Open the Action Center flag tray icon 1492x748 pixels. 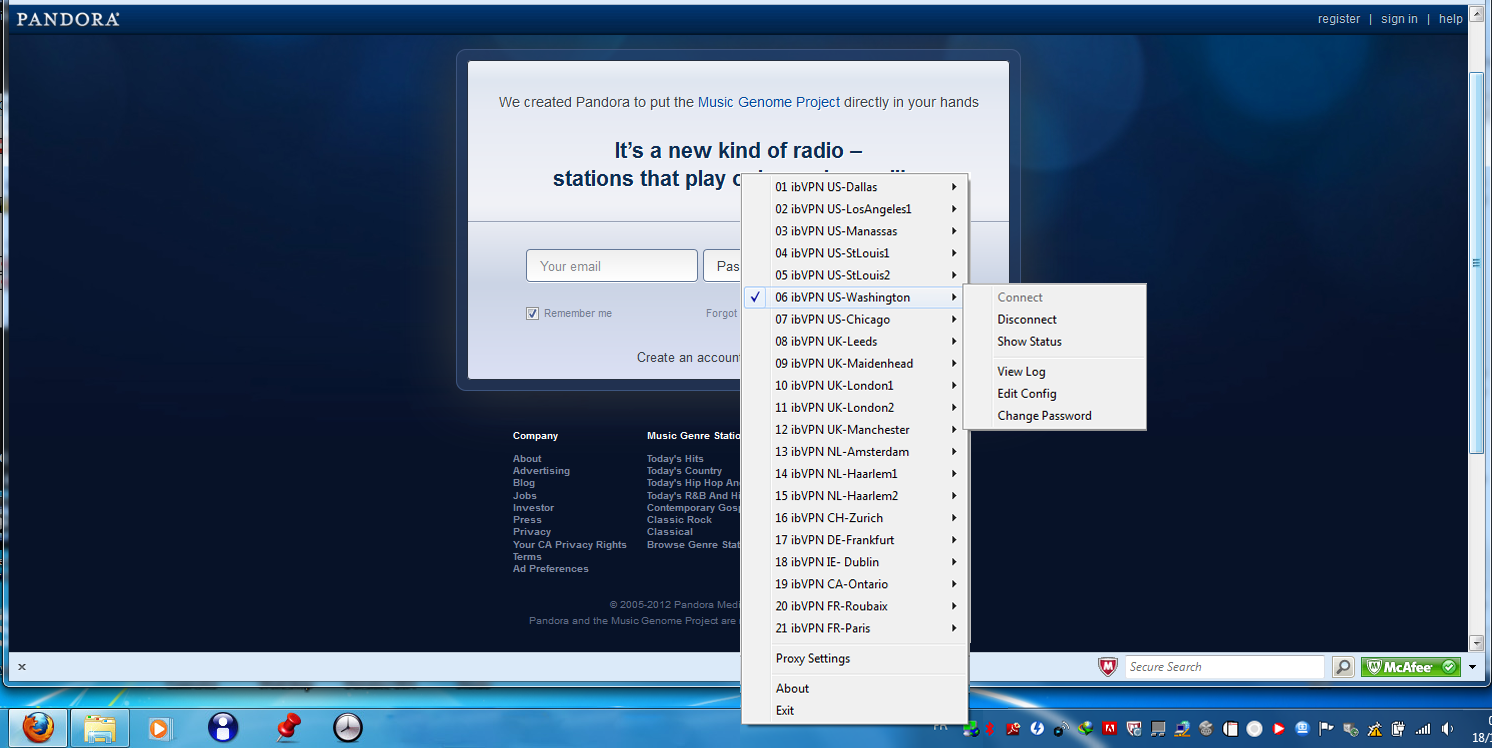tap(1327, 729)
